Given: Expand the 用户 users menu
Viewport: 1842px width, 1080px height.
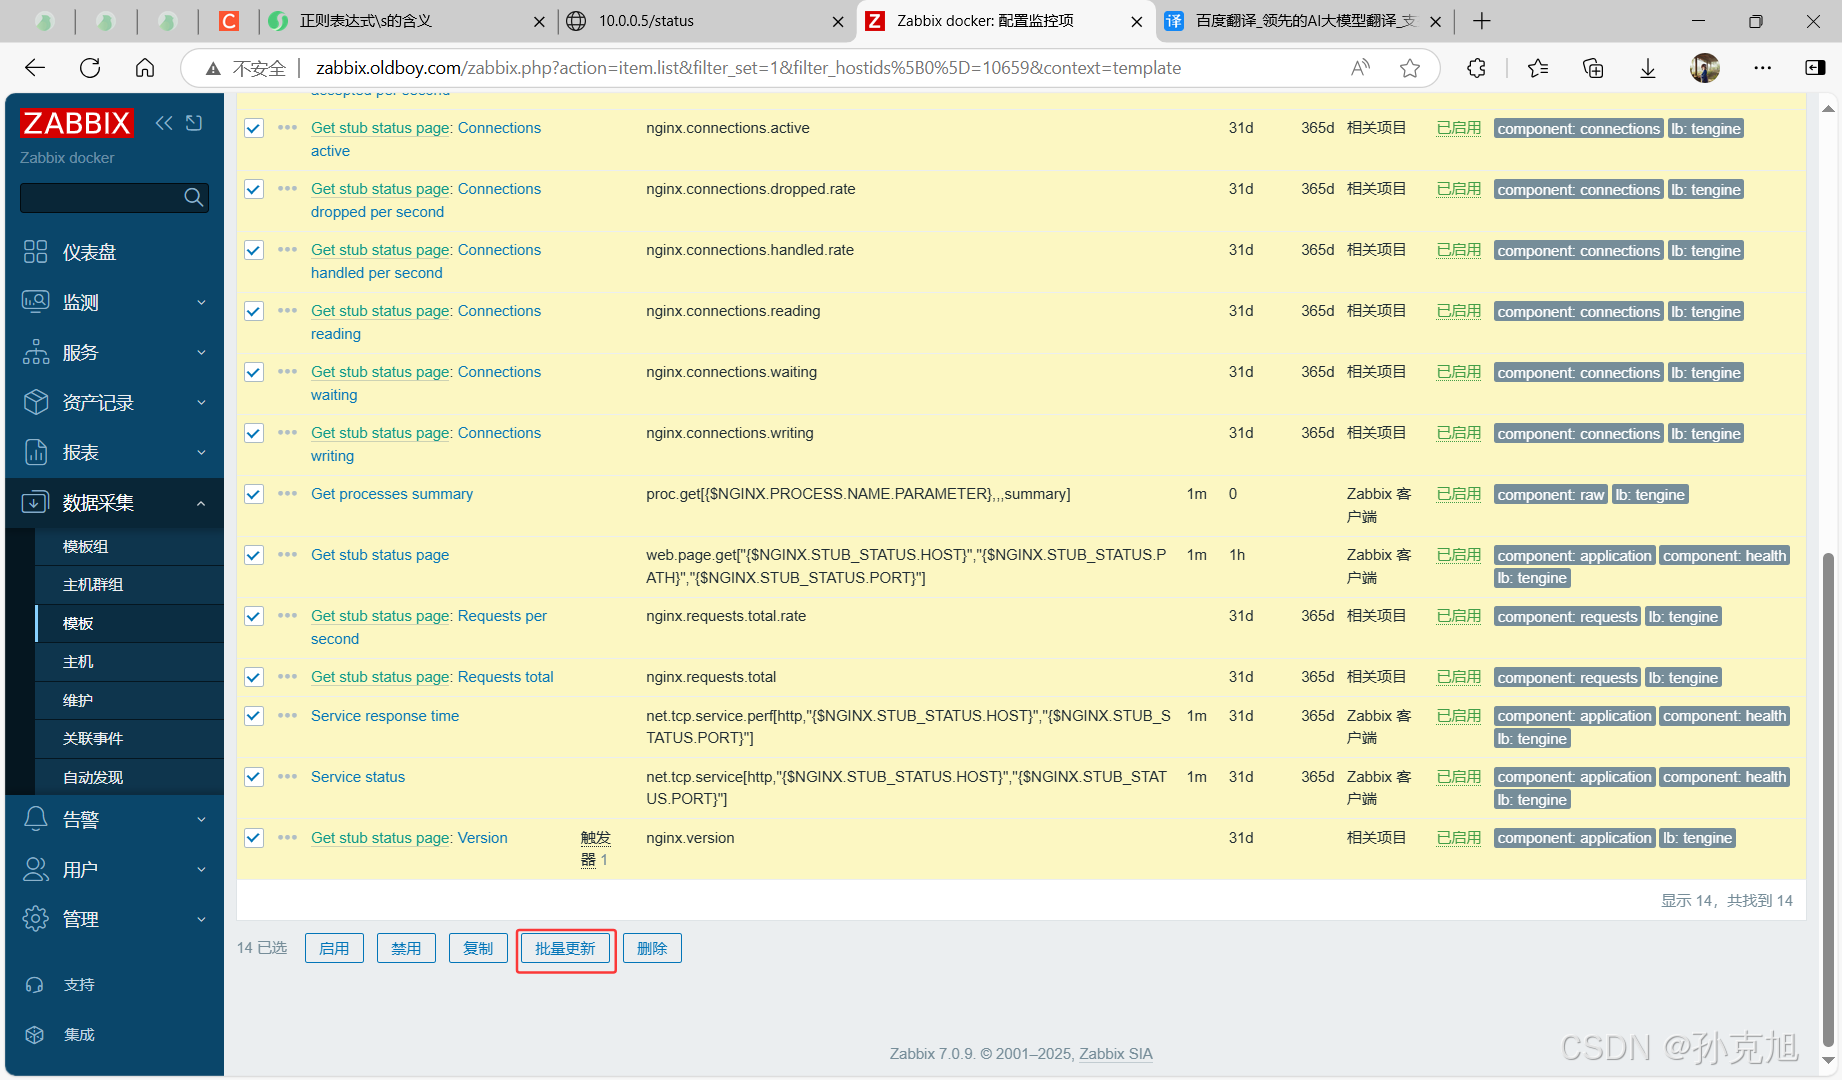Looking at the screenshot, I should pos(114,869).
